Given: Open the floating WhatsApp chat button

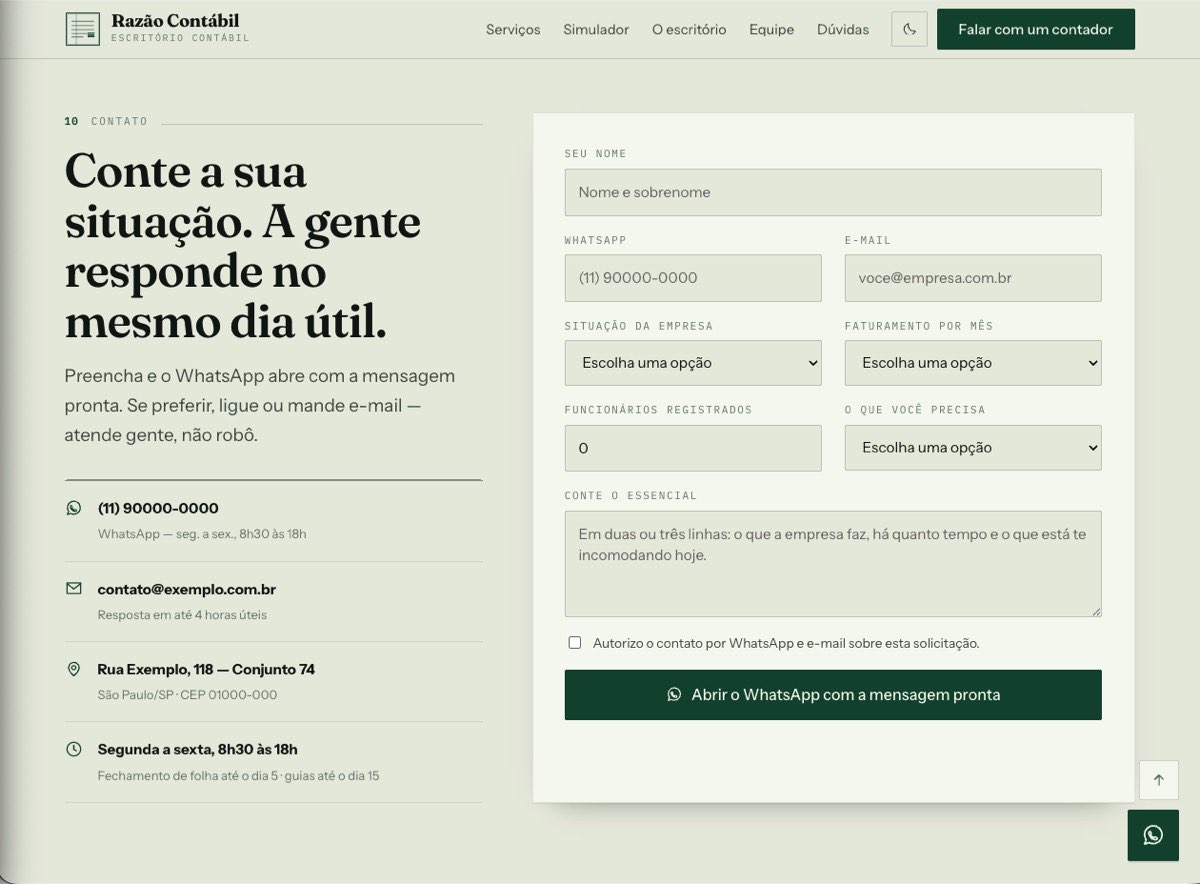Looking at the screenshot, I should point(1153,835).
